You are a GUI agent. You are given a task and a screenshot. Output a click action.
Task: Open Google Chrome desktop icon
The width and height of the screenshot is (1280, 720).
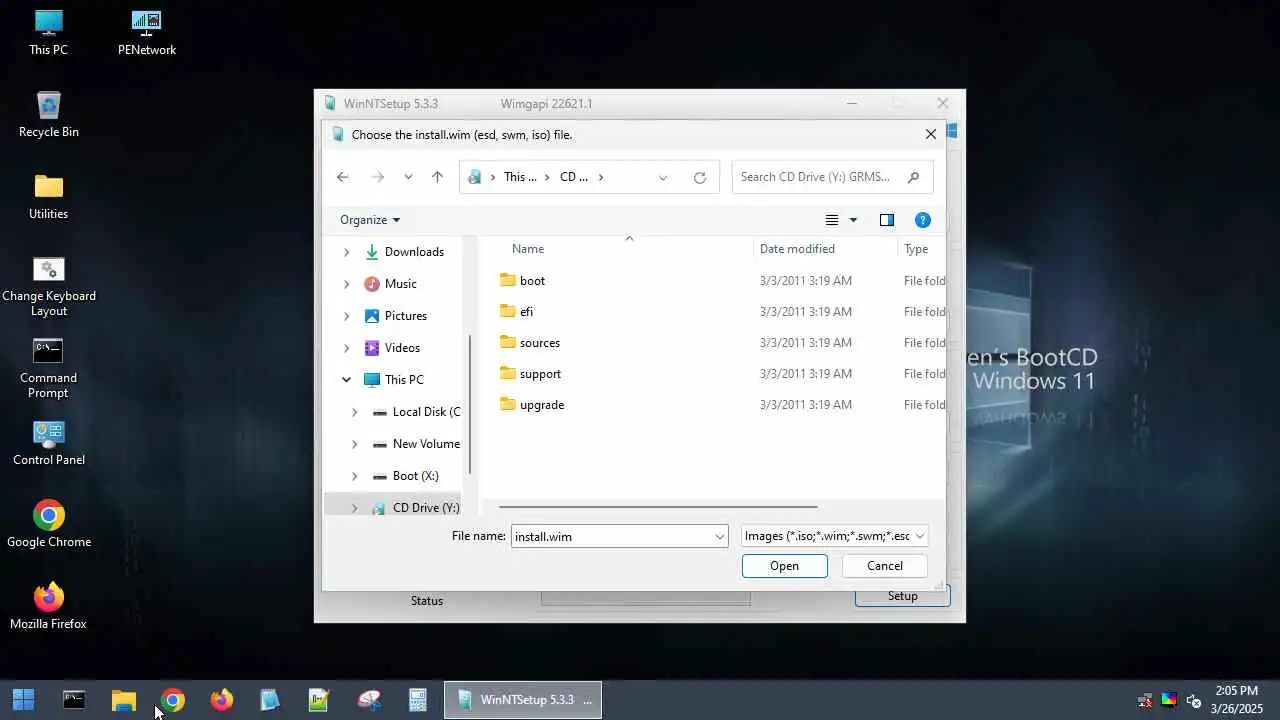coord(48,524)
